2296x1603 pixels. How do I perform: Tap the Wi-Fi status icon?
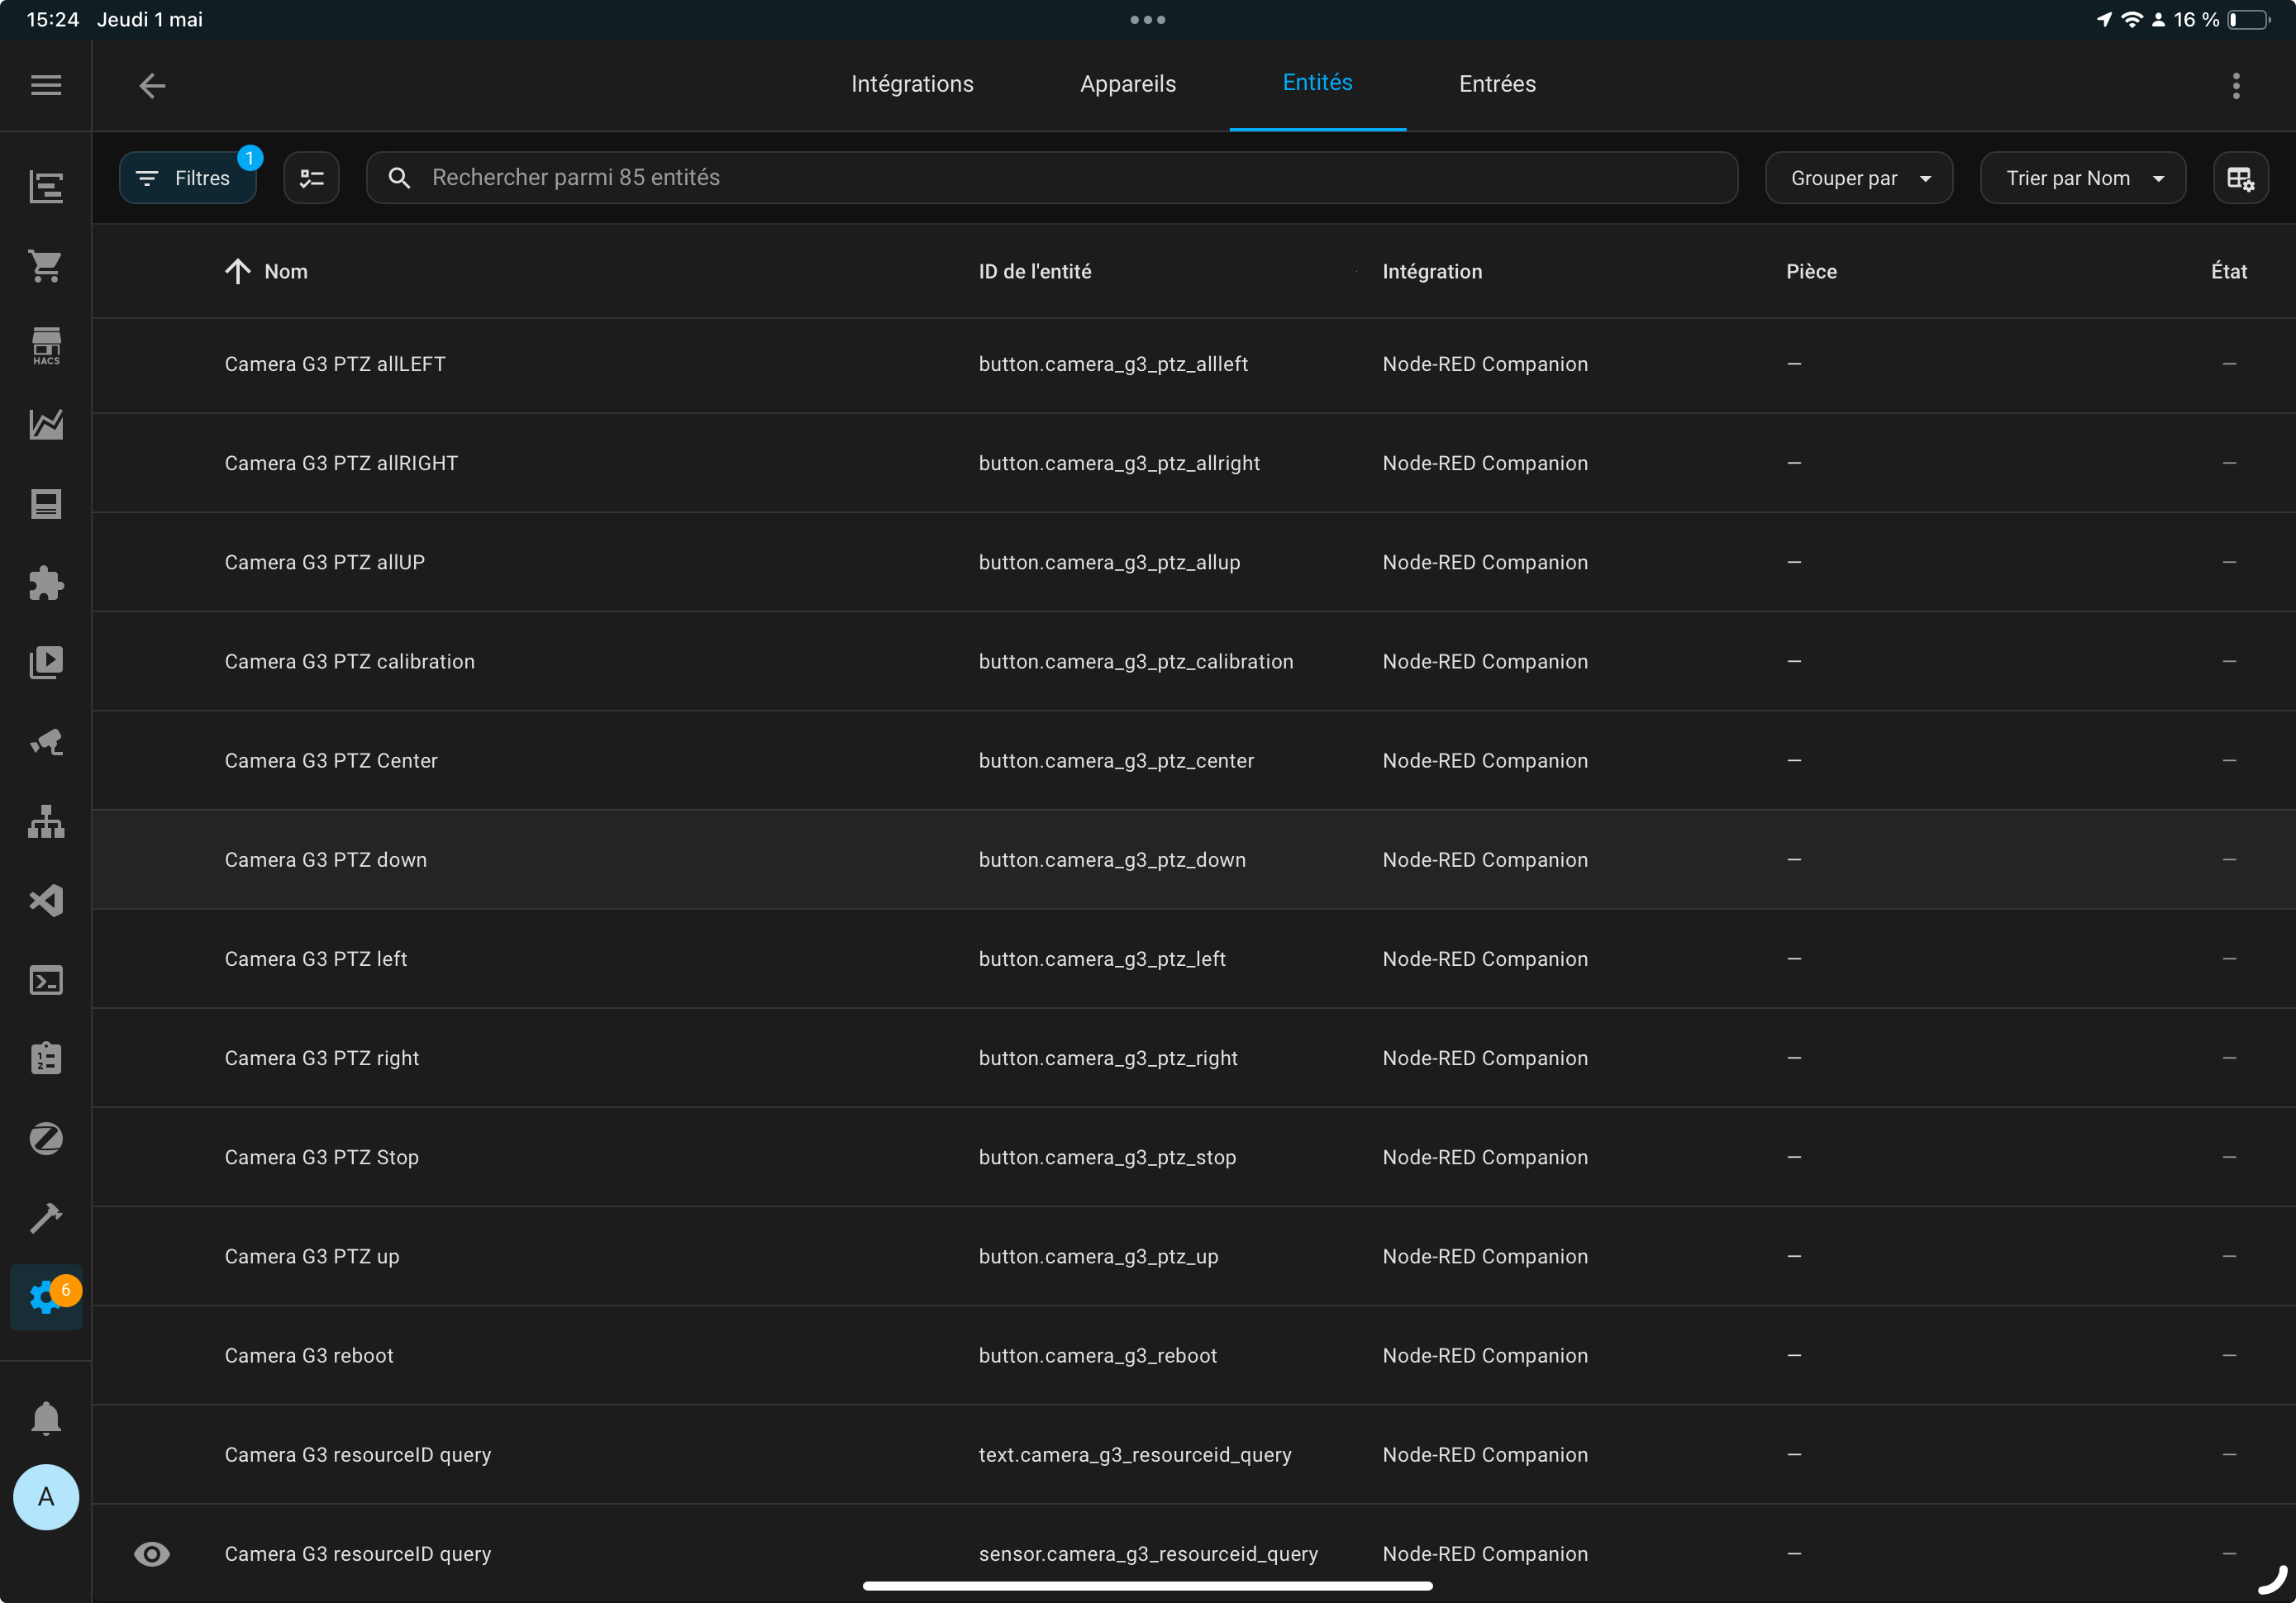click(2132, 19)
